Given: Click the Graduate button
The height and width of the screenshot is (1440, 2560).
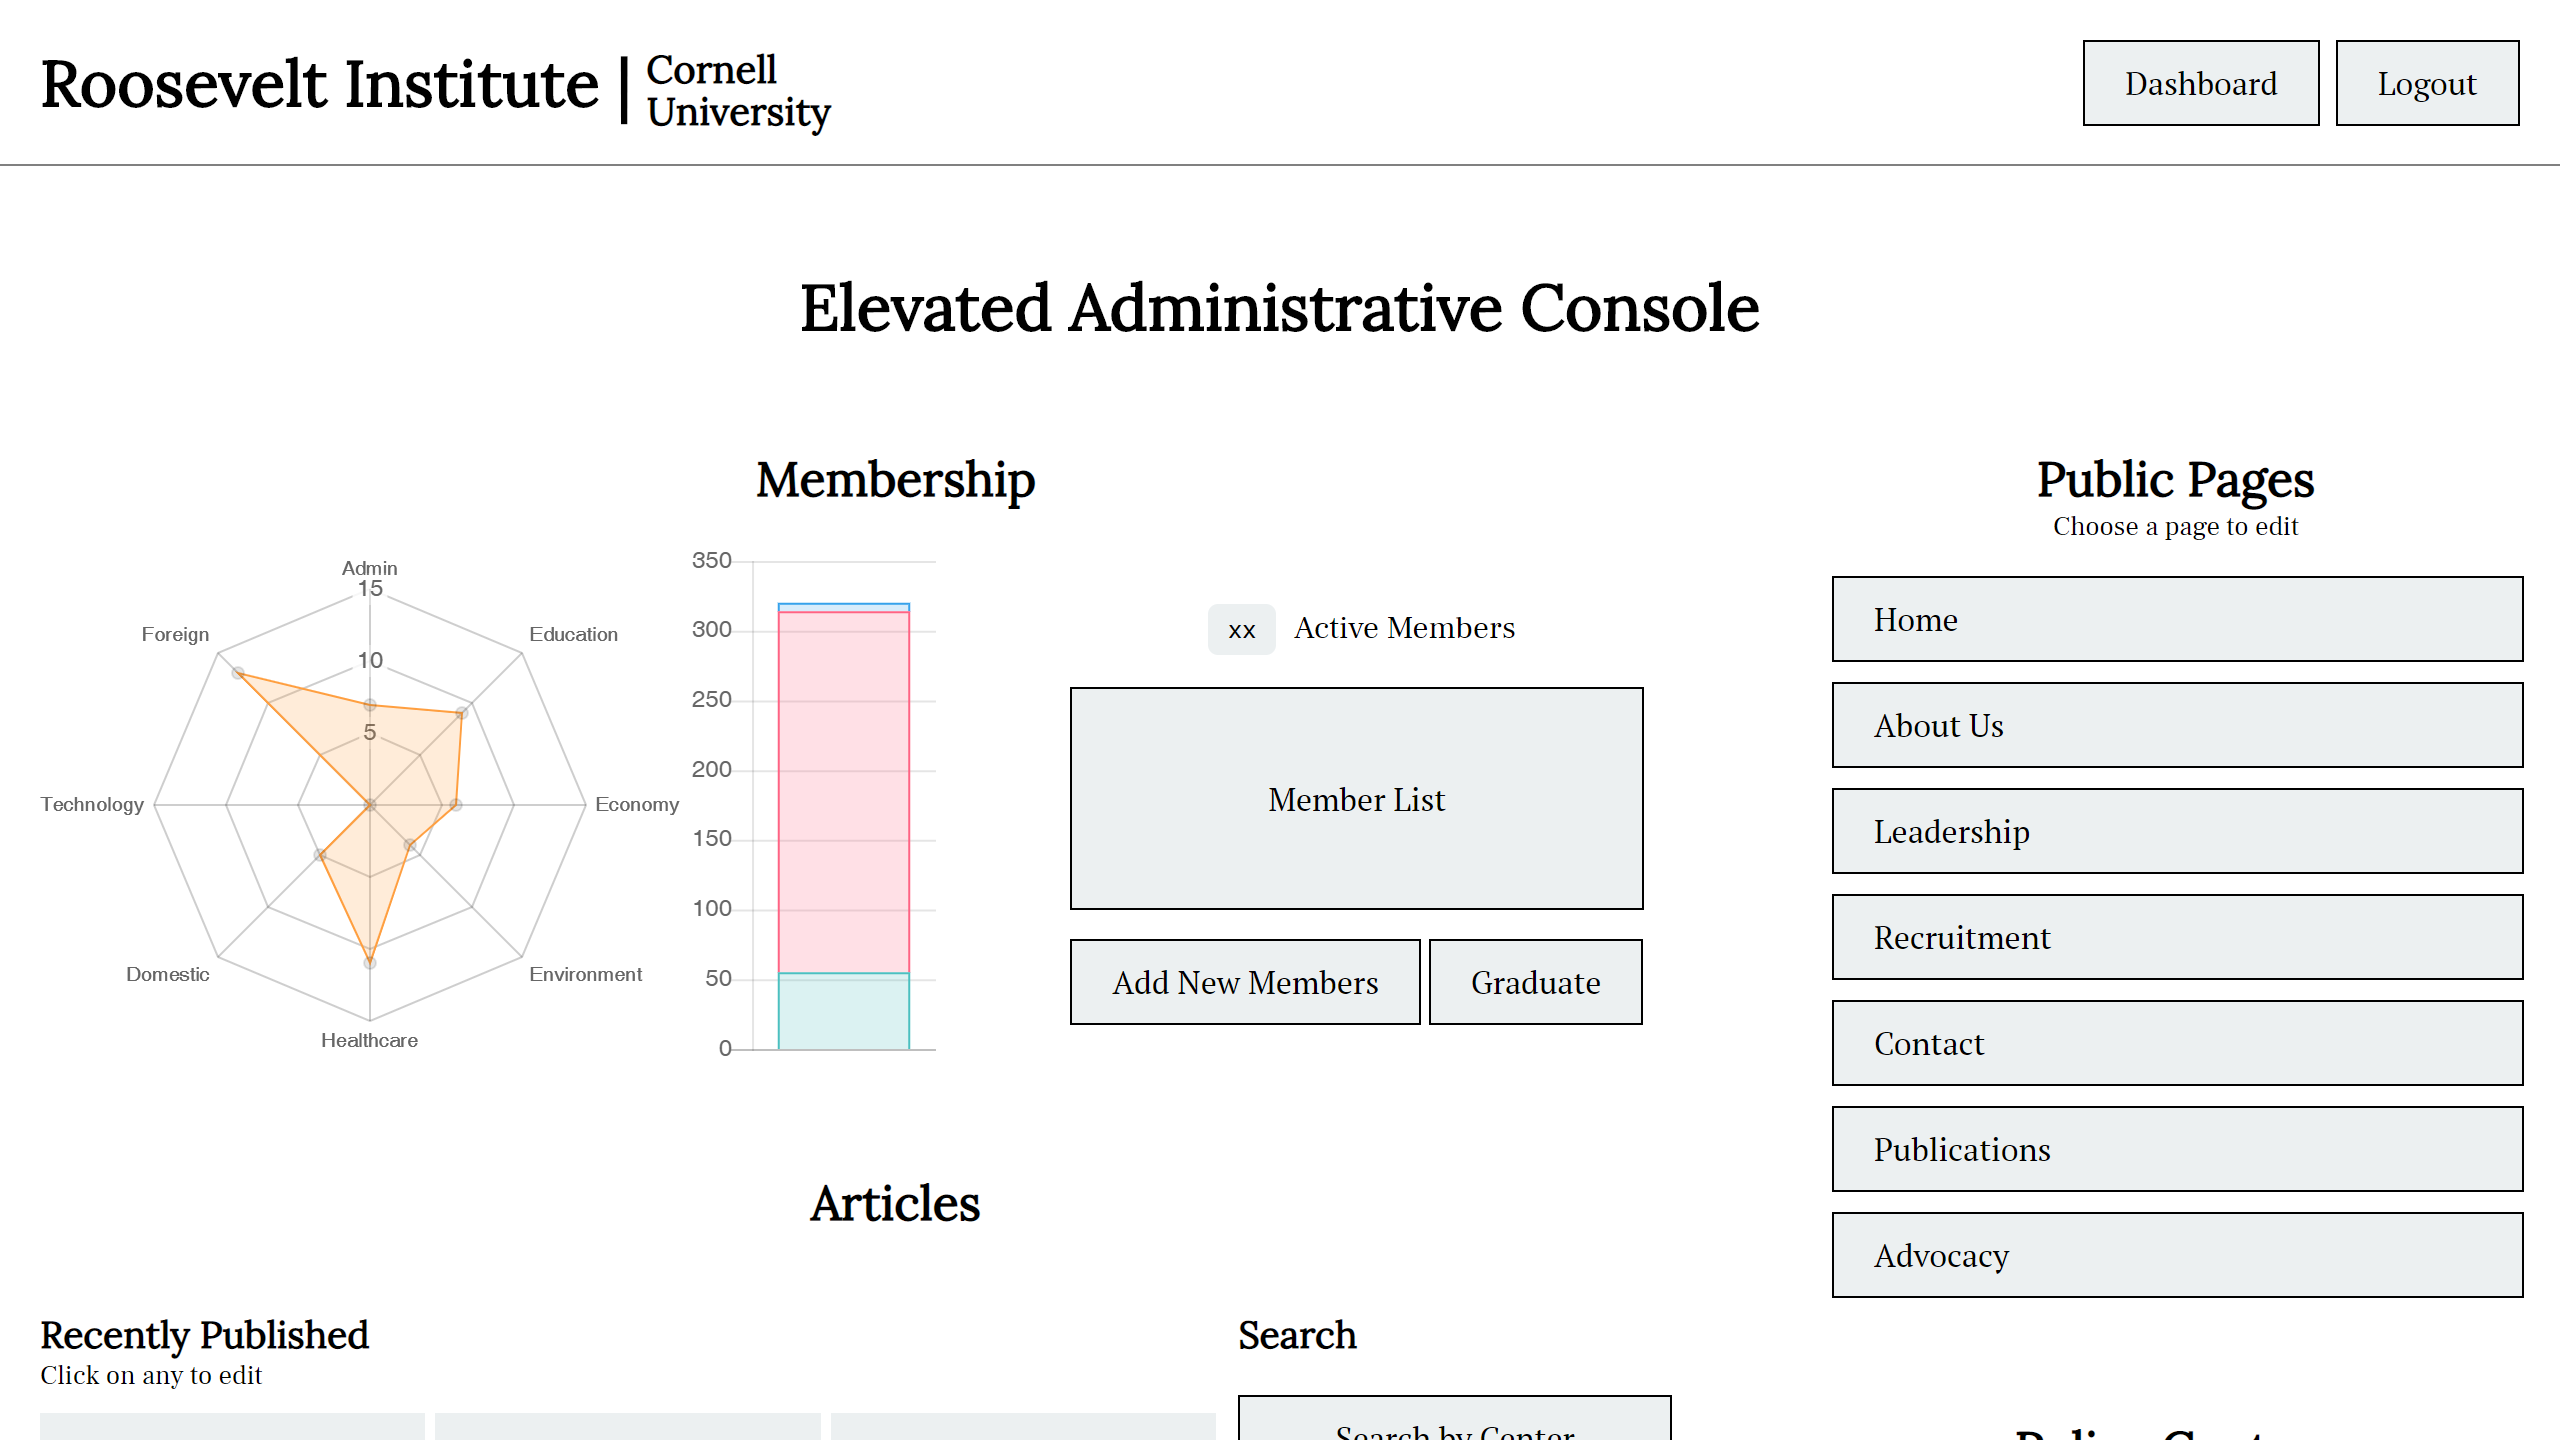Looking at the screenshot, I should 1535,982.
